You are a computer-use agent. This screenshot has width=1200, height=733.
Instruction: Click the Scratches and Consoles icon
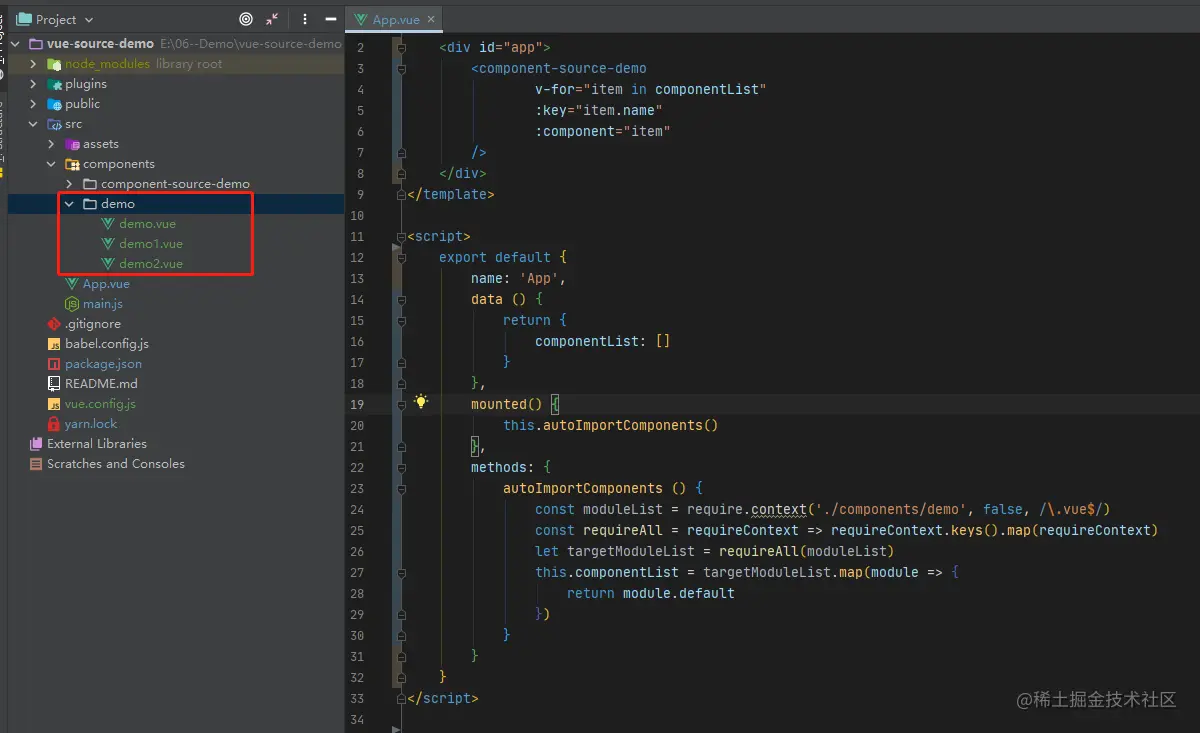[36, 464]
